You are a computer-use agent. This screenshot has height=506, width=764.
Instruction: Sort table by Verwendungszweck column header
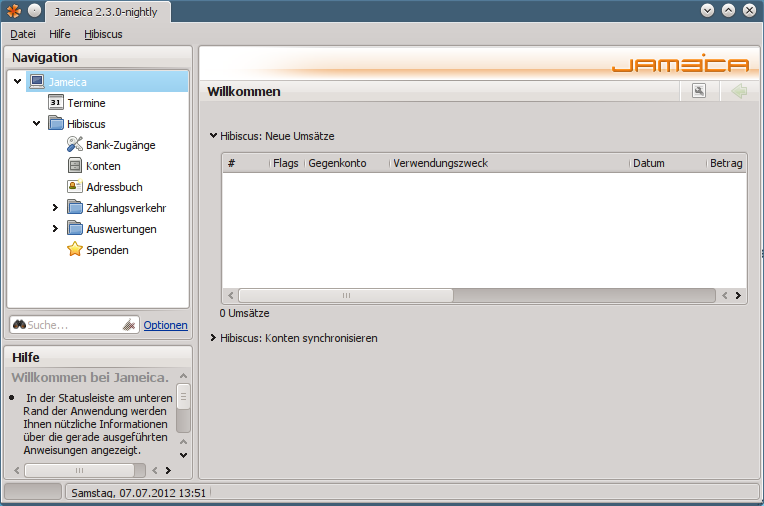[509, 163]
